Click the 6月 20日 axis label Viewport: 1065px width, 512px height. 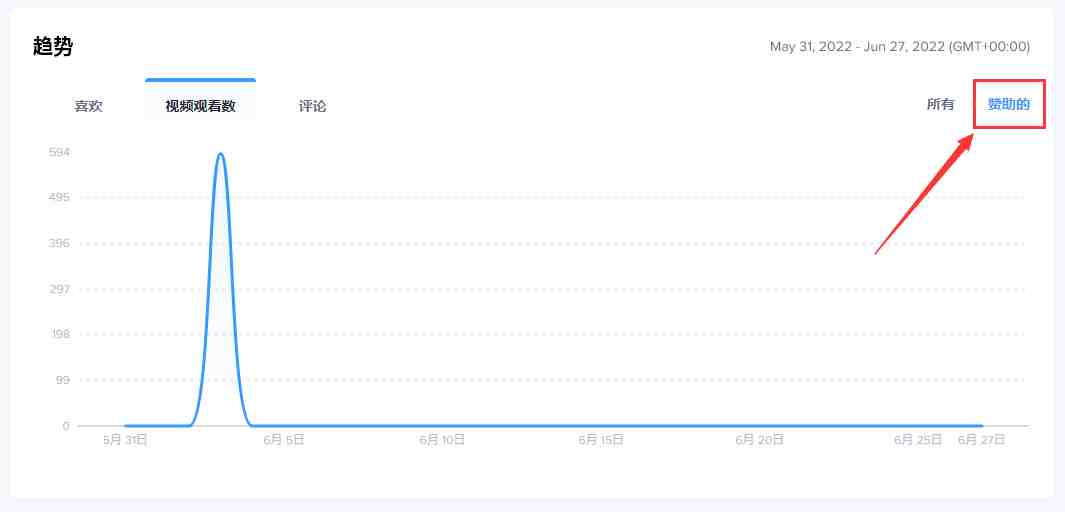point(758,439)
